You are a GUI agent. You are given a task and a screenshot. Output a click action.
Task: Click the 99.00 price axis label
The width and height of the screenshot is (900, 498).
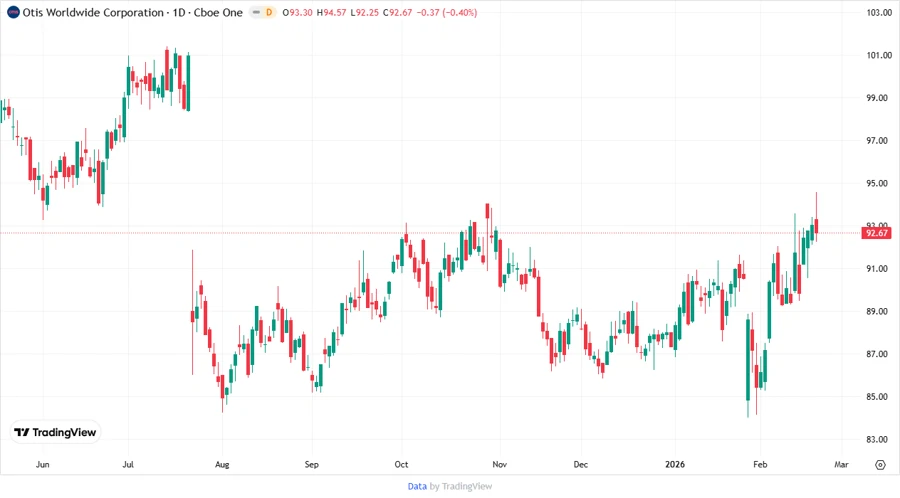876,98
